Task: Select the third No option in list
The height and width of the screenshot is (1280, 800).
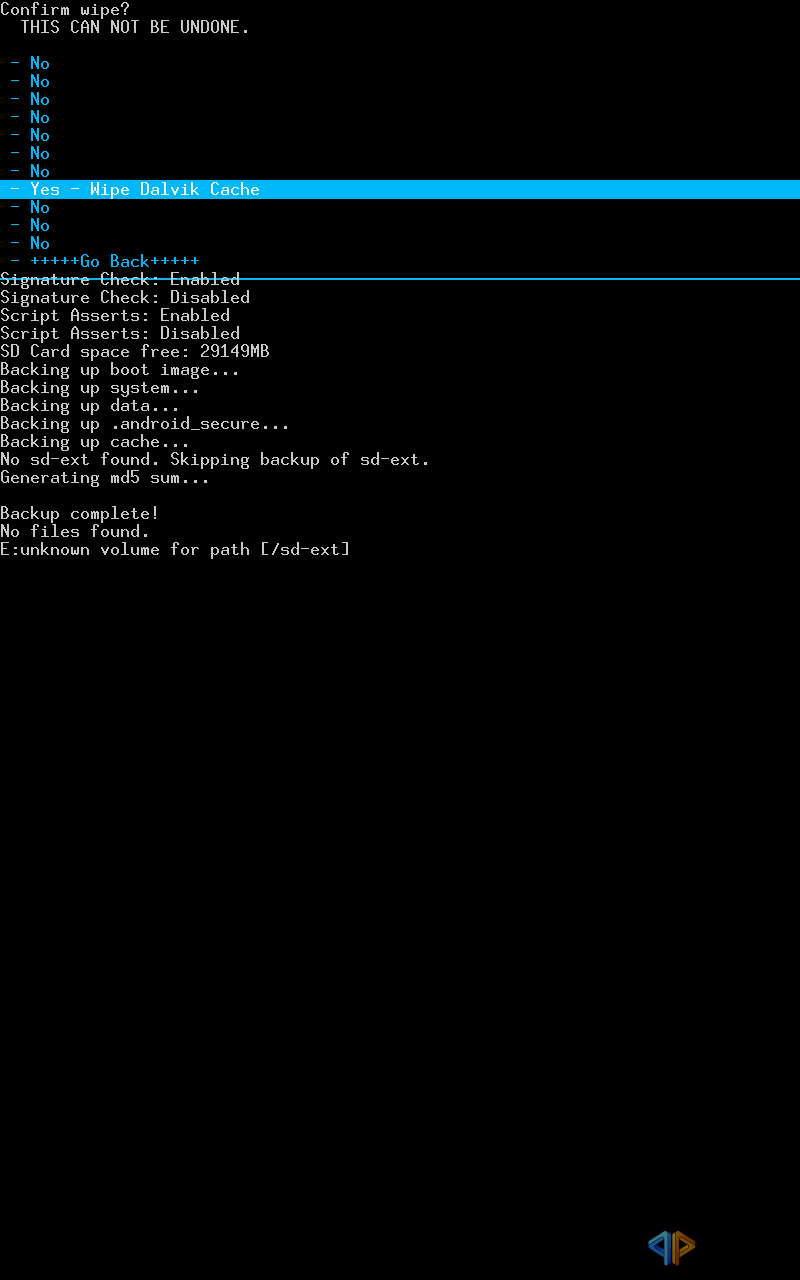Action: click(x=400, y=99)
